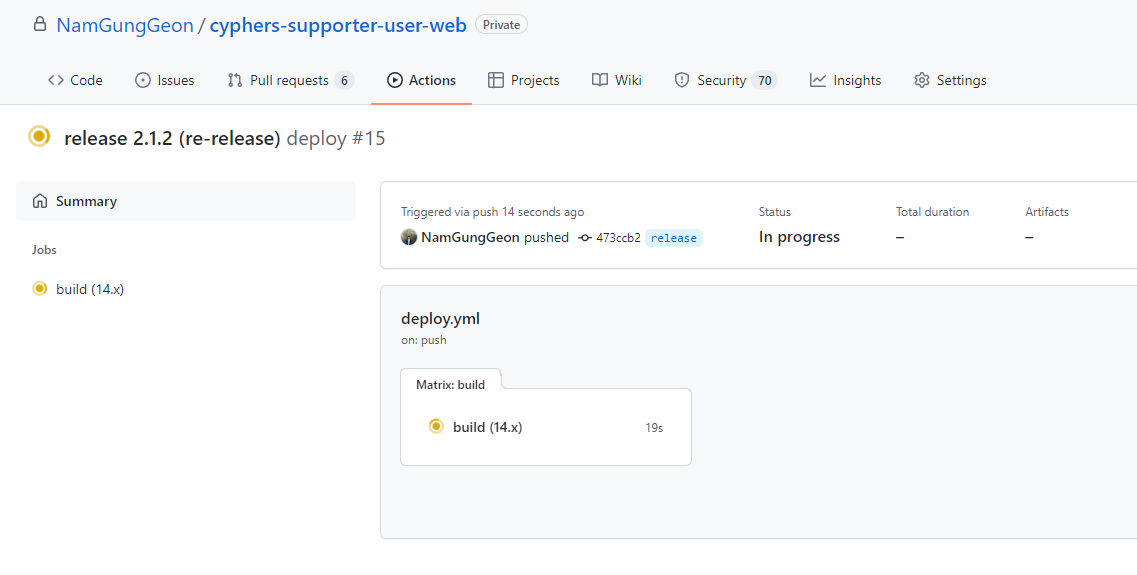Open the Insights tab
1137x575 pixels.
845,80
